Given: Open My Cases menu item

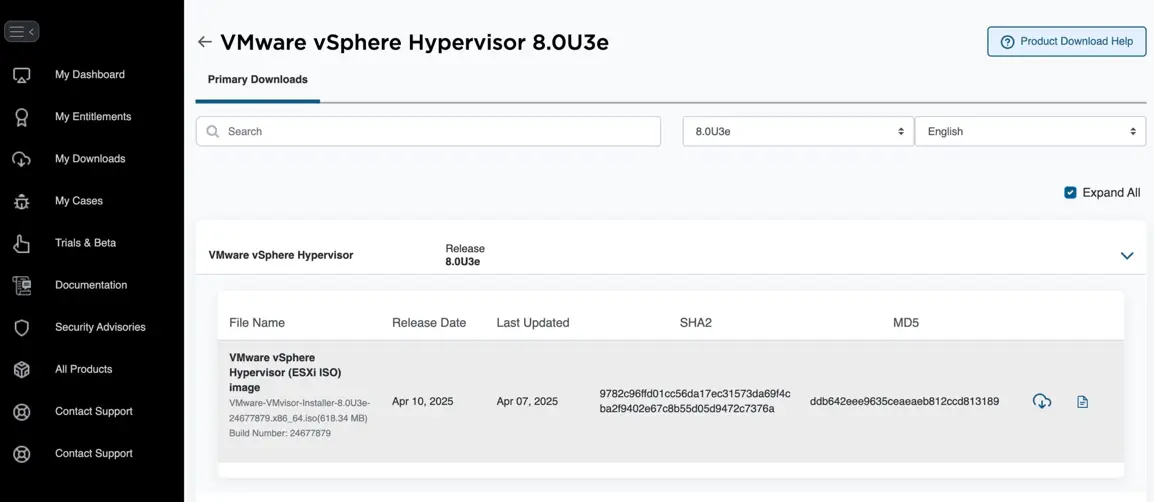Looking at the screenshot, I should (x=79, y=200).
